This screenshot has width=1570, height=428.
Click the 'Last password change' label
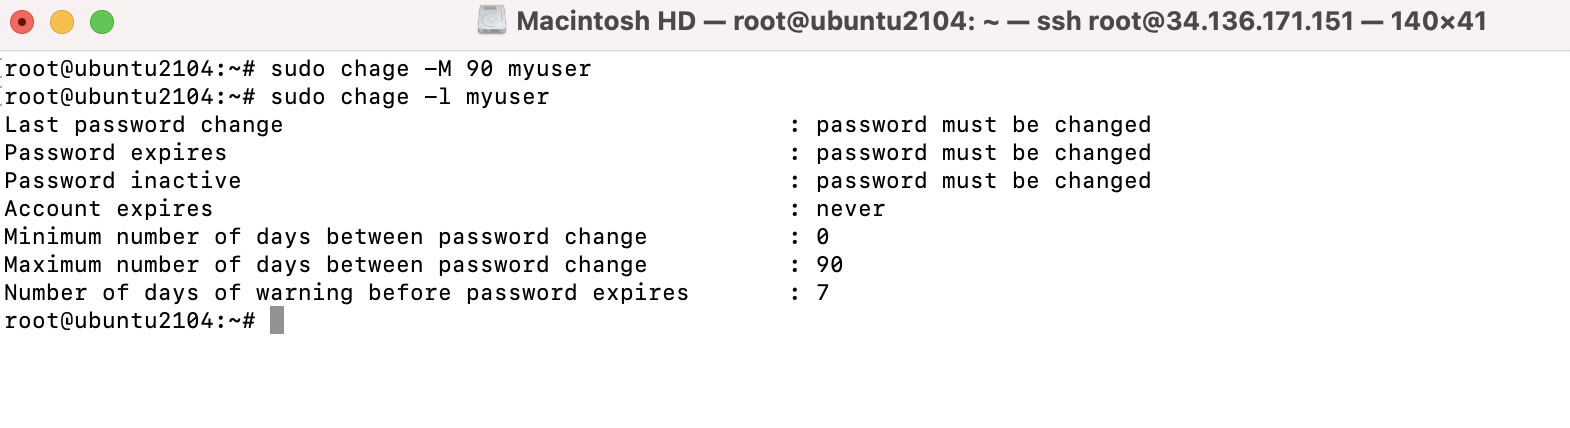click(x=144, y=125)
